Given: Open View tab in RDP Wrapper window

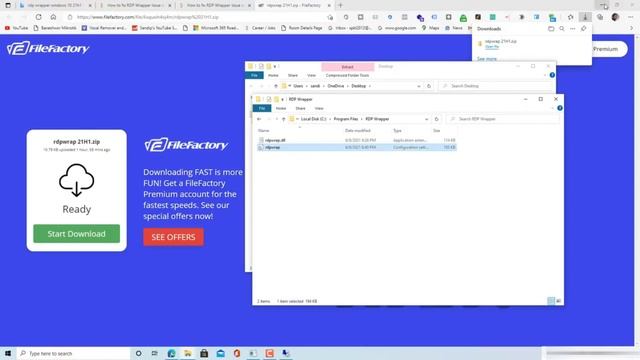Looking at the screenshot, I should tap(319, 108).
